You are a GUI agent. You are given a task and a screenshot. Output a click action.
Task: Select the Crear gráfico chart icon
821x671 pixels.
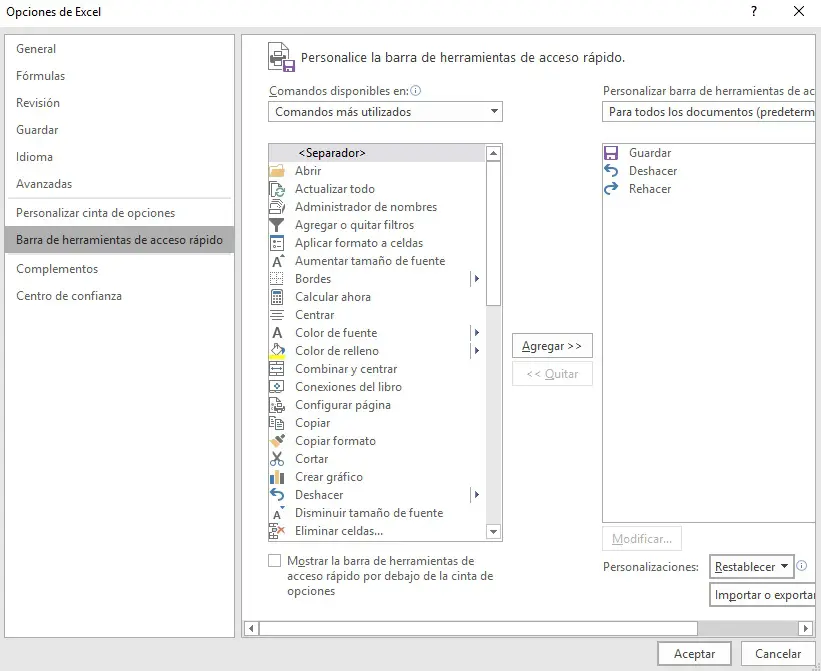(x=276, y=477)
